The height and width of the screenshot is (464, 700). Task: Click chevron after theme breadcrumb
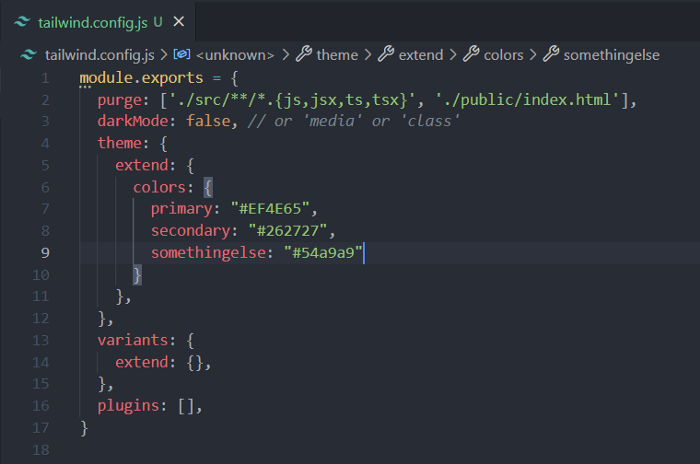coord(368,55)
